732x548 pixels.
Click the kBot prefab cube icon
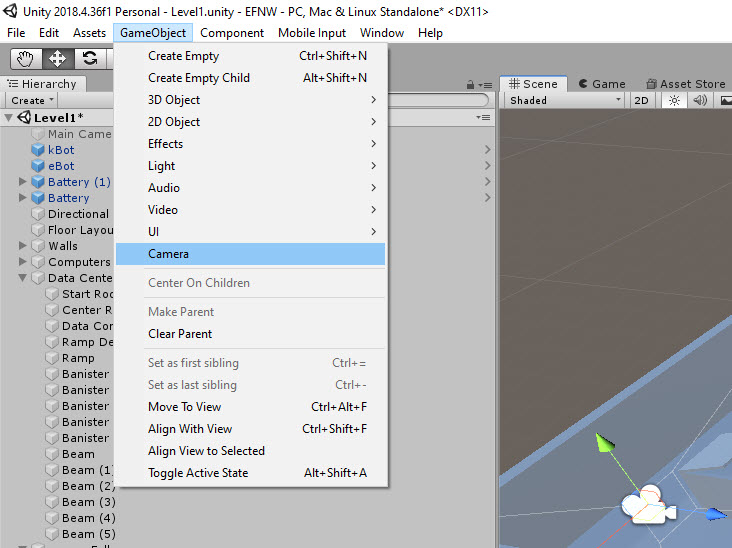point(38,150)
